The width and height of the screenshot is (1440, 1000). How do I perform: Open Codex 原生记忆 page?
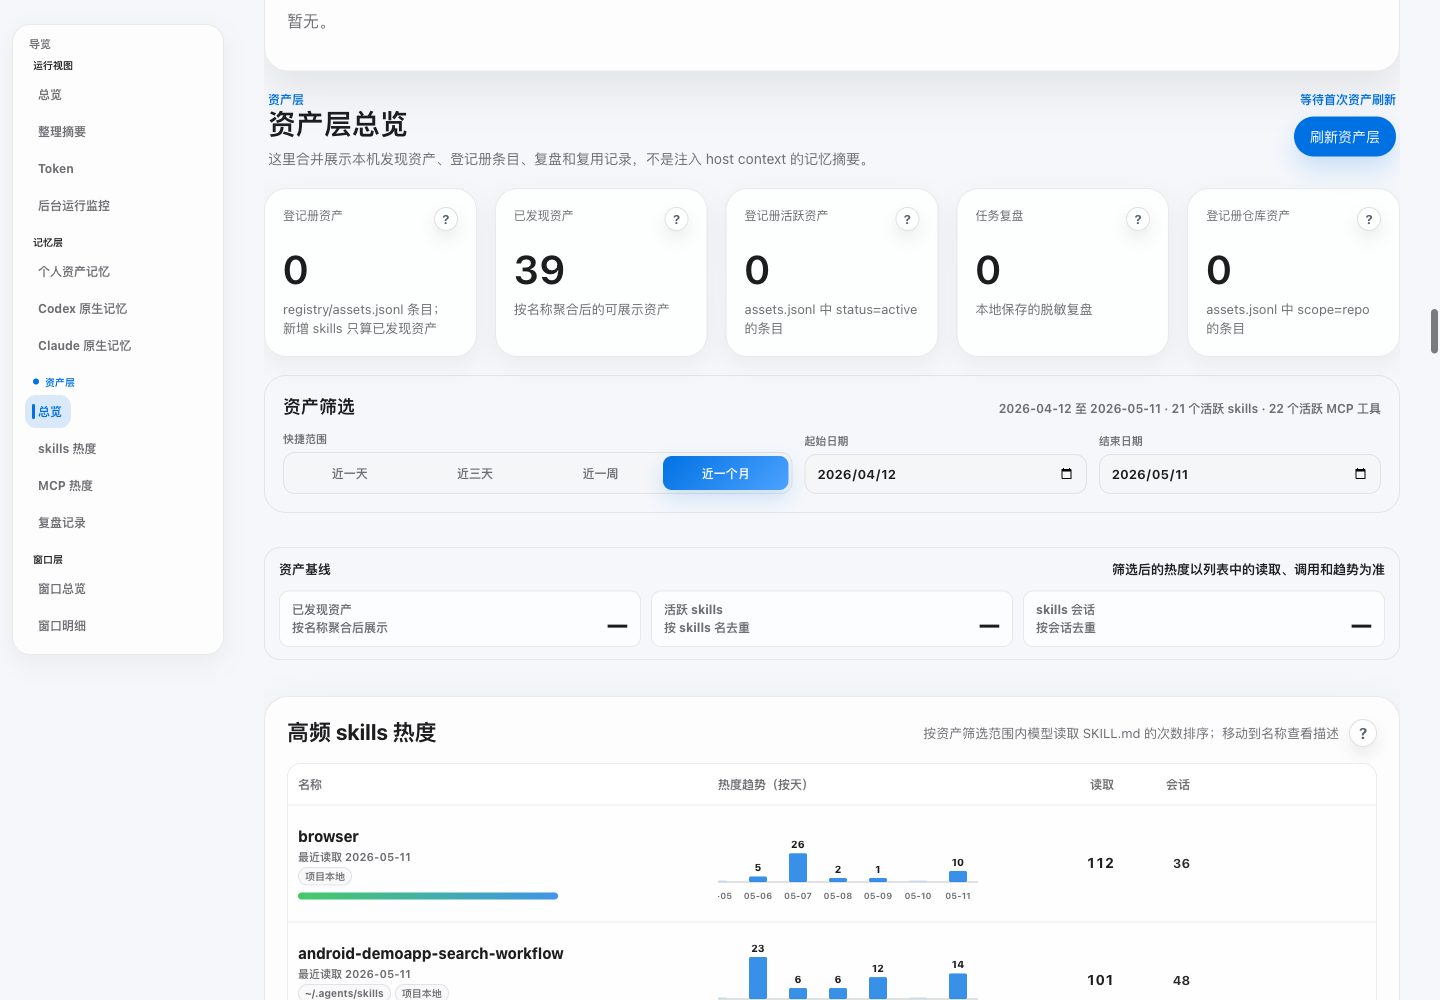pyautogui.click(x=82, y=309)
